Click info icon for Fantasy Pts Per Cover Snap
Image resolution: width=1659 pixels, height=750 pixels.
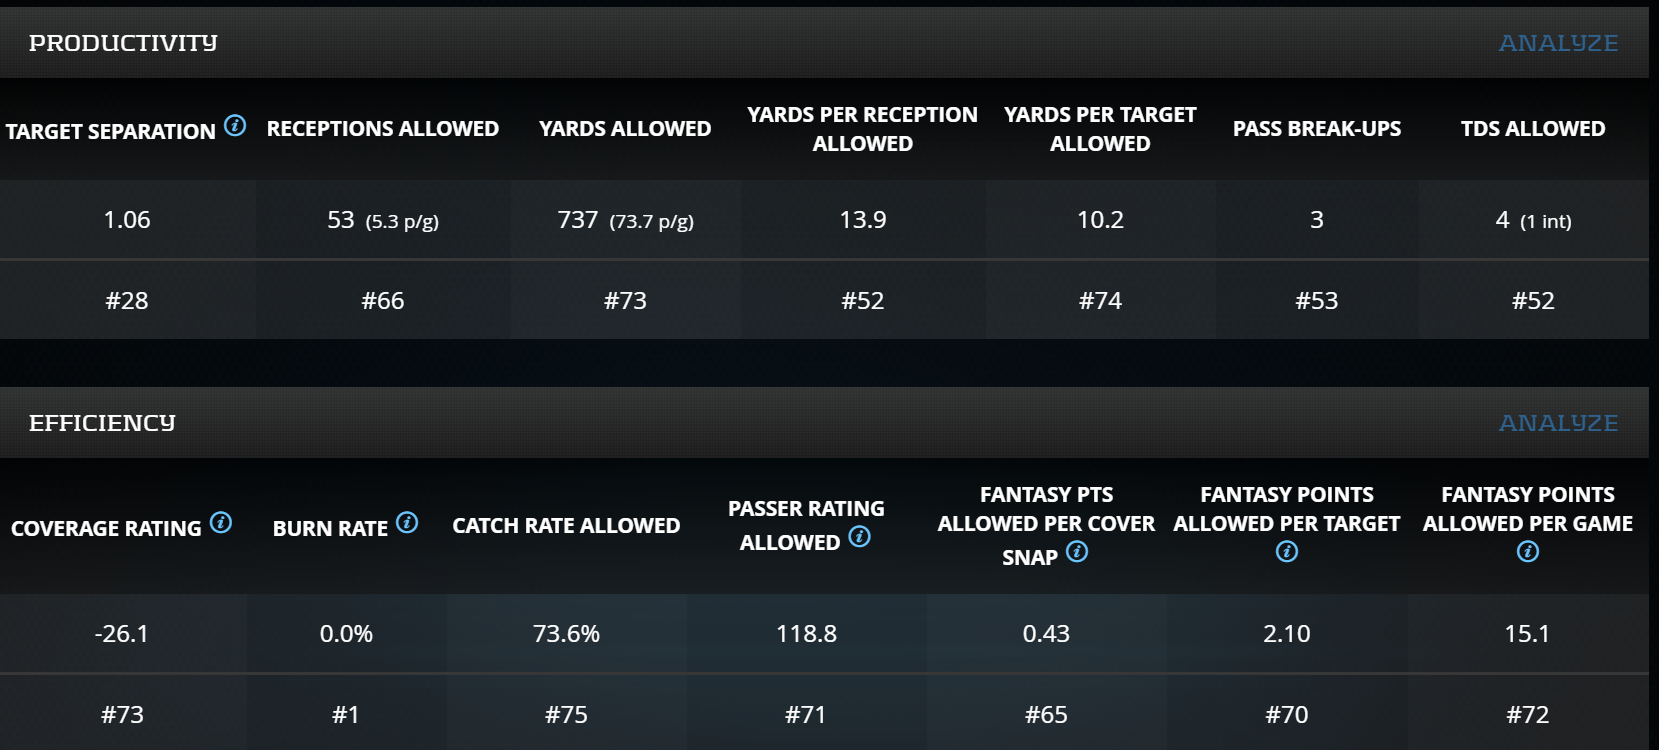(1077, 552)
